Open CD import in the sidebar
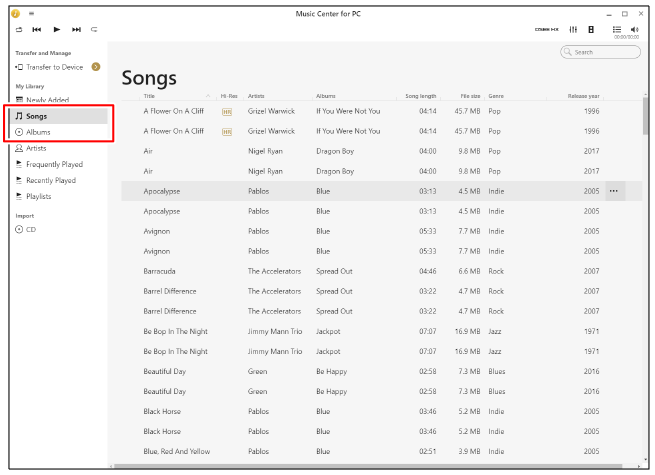Image resolution: width=655 pixels, height=475 pixels. [31, 229]
